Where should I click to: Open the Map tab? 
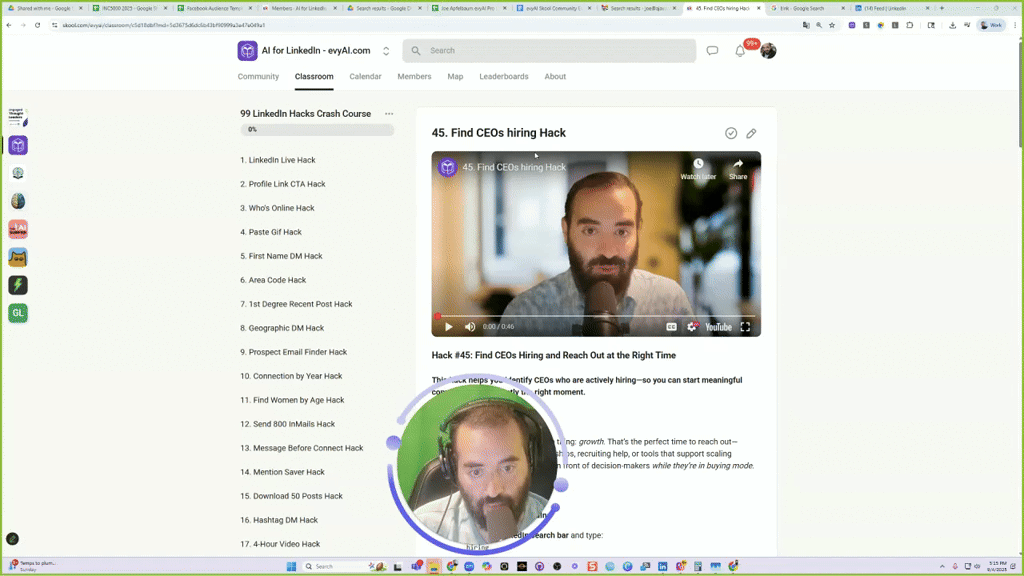(x=455, y=76)
